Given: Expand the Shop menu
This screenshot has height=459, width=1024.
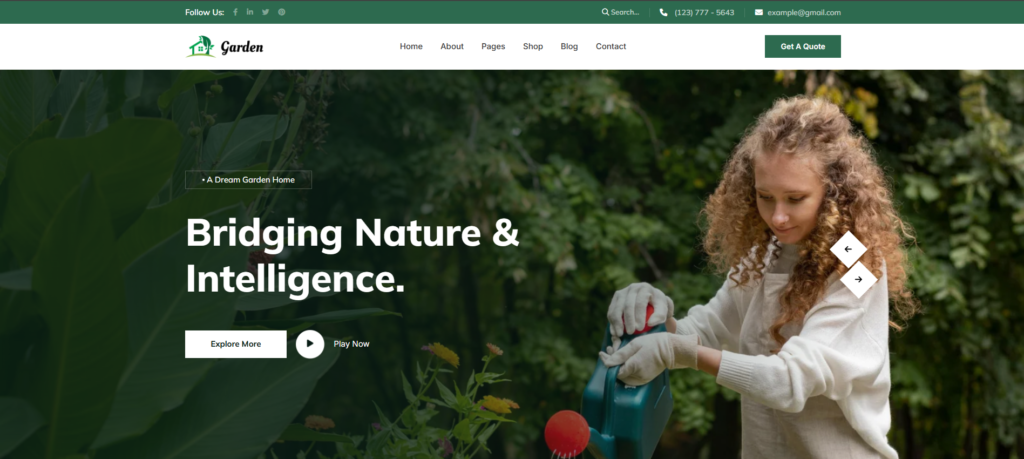Looking at the screenshot, I should click(533, 46).
